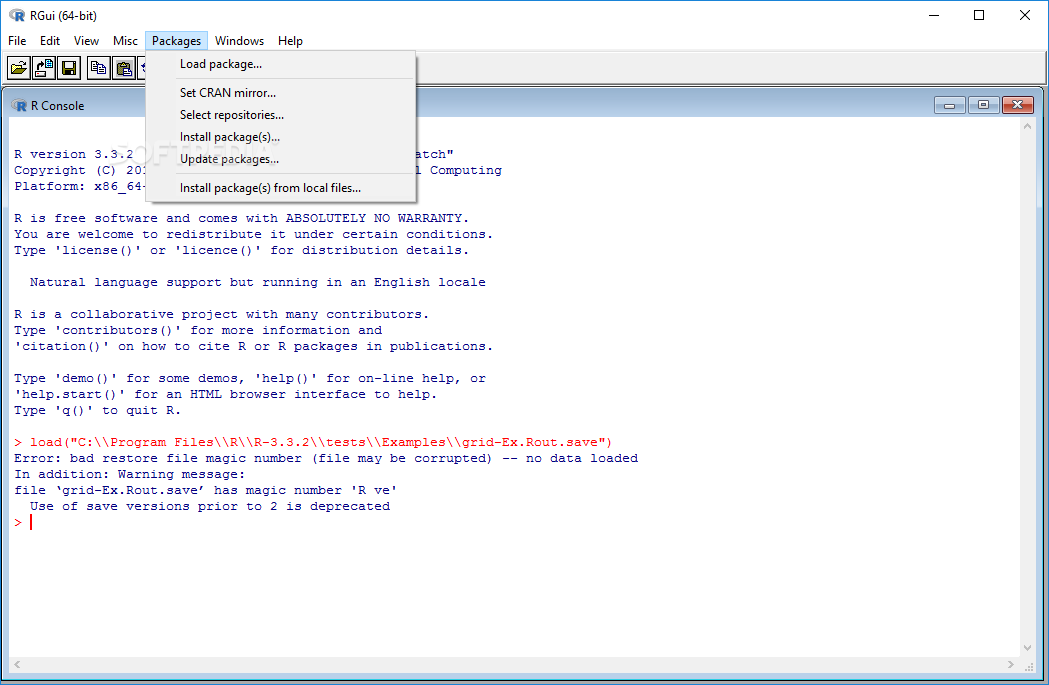
Task: Maximize the RGui main window
Action: click(x=979, y=15)
